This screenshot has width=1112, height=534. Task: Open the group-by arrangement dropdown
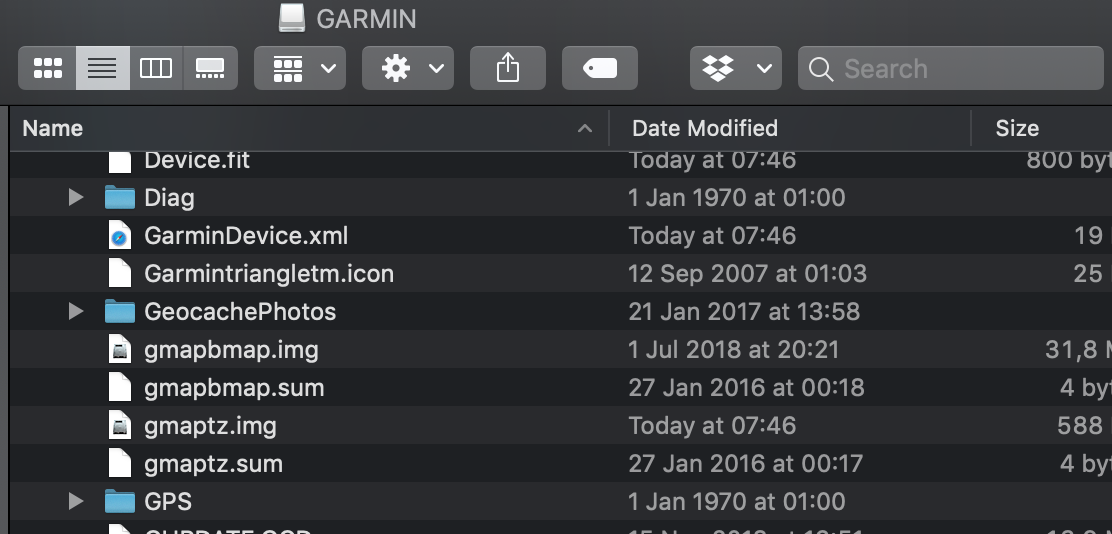300,68
